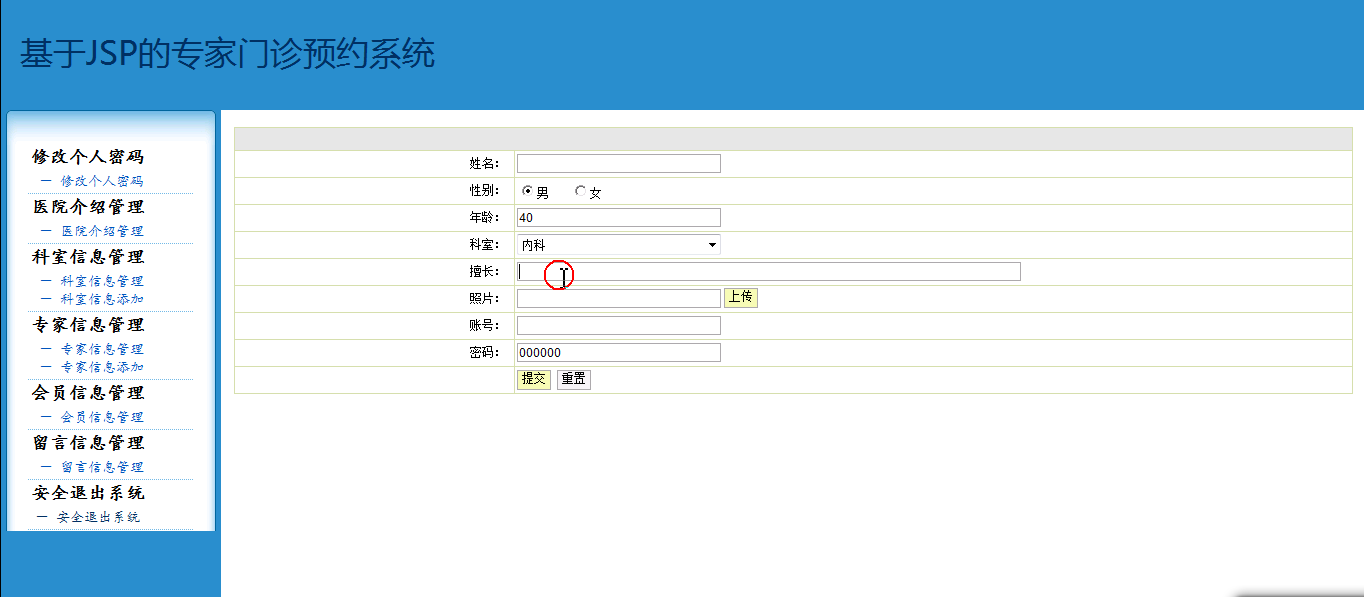The image size is (1364, 597).
Task: Click the 姓名 input field
Action: coord(618,164)
